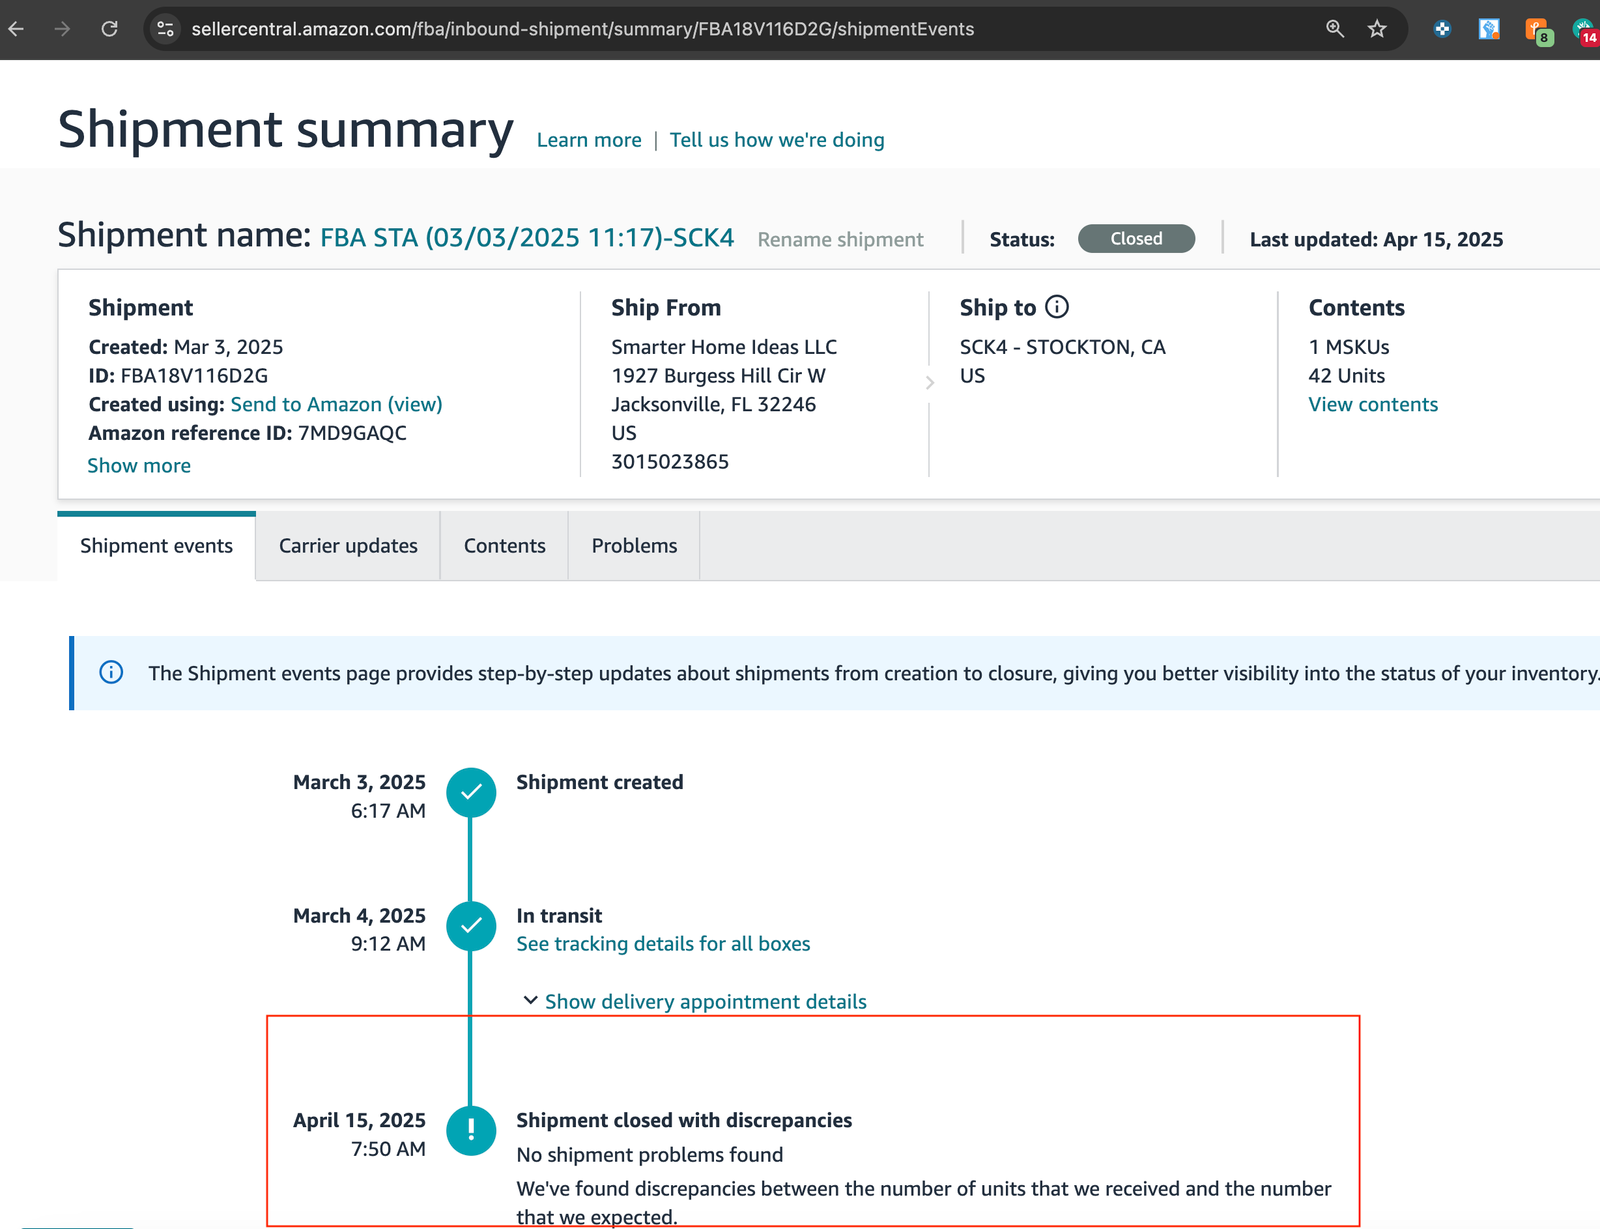Click the 1 MSKUs text

tap(1349, 347)
